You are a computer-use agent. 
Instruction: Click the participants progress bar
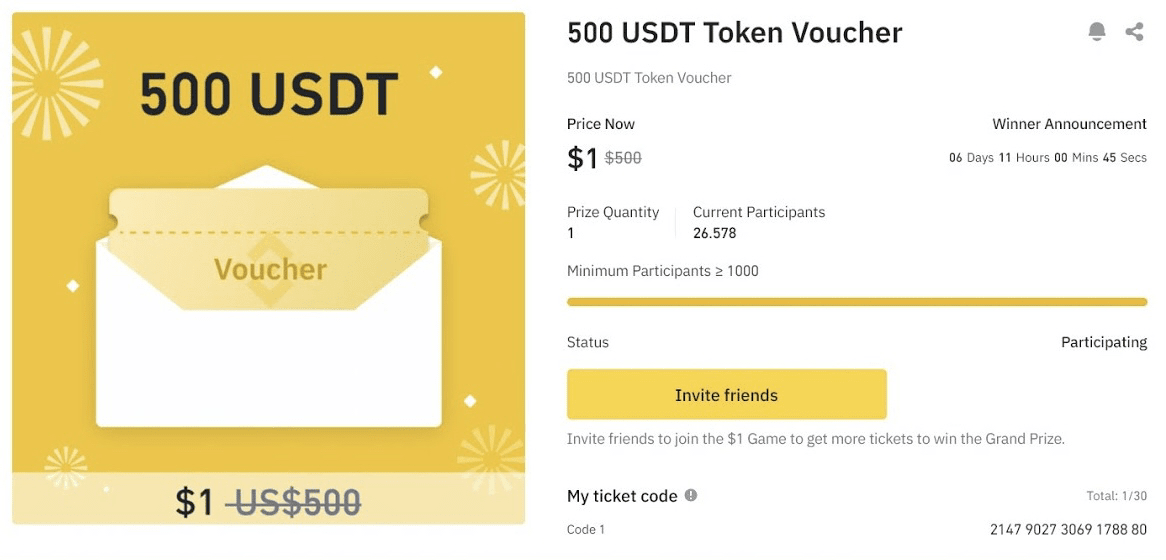pos(856,301)
